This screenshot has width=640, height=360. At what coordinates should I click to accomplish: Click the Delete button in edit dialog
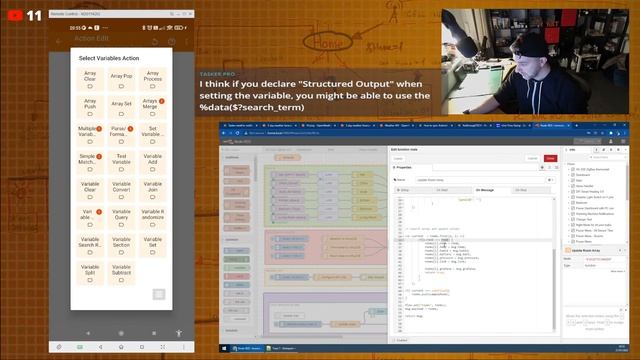tap(398, 158)
